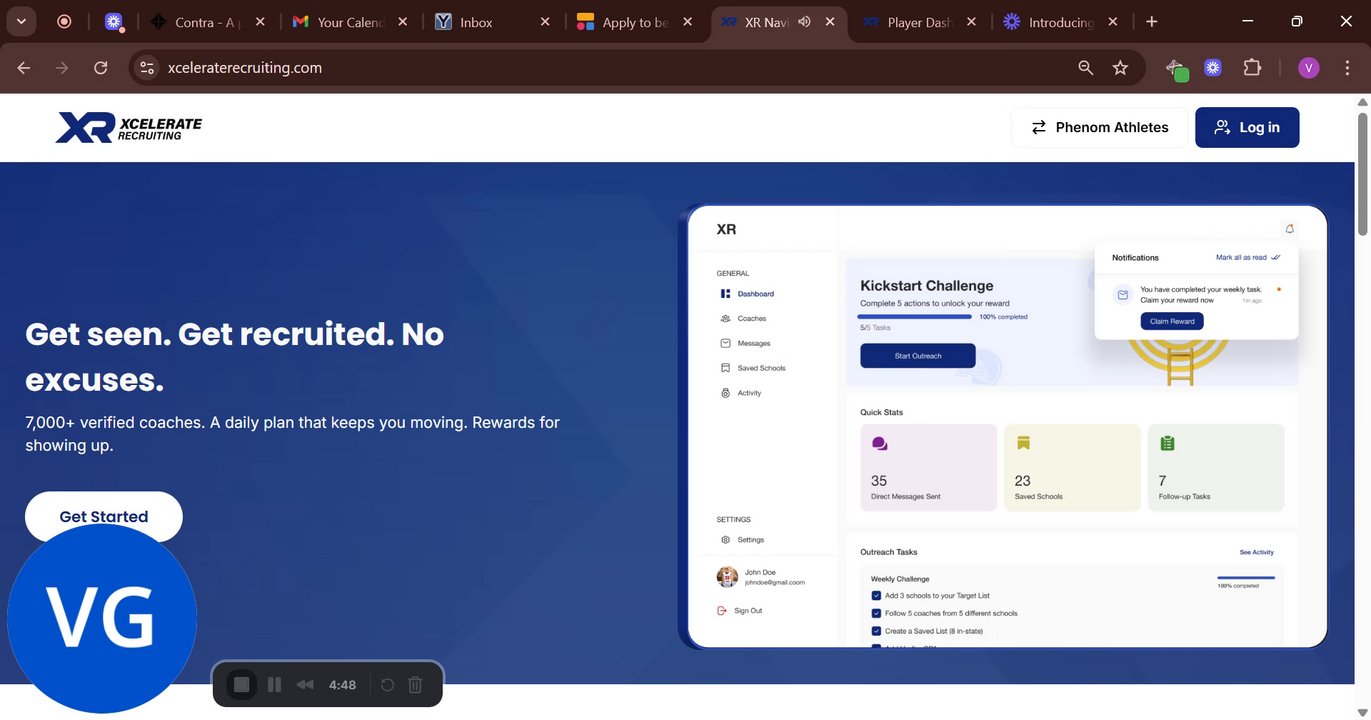Image resolution: width=1371 pixels, height=720 pixels.
Task: Toggle 'Follow 5 coaches' checkbox
Action: pos(877,613)
